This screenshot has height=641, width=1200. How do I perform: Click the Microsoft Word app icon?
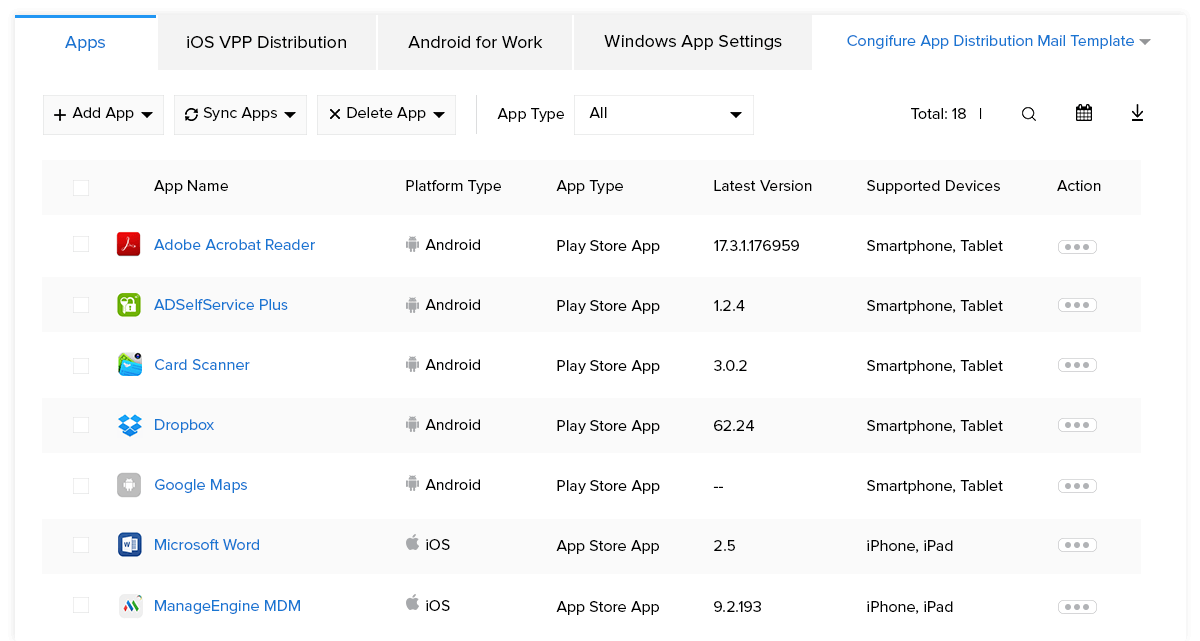coord(129,545)
